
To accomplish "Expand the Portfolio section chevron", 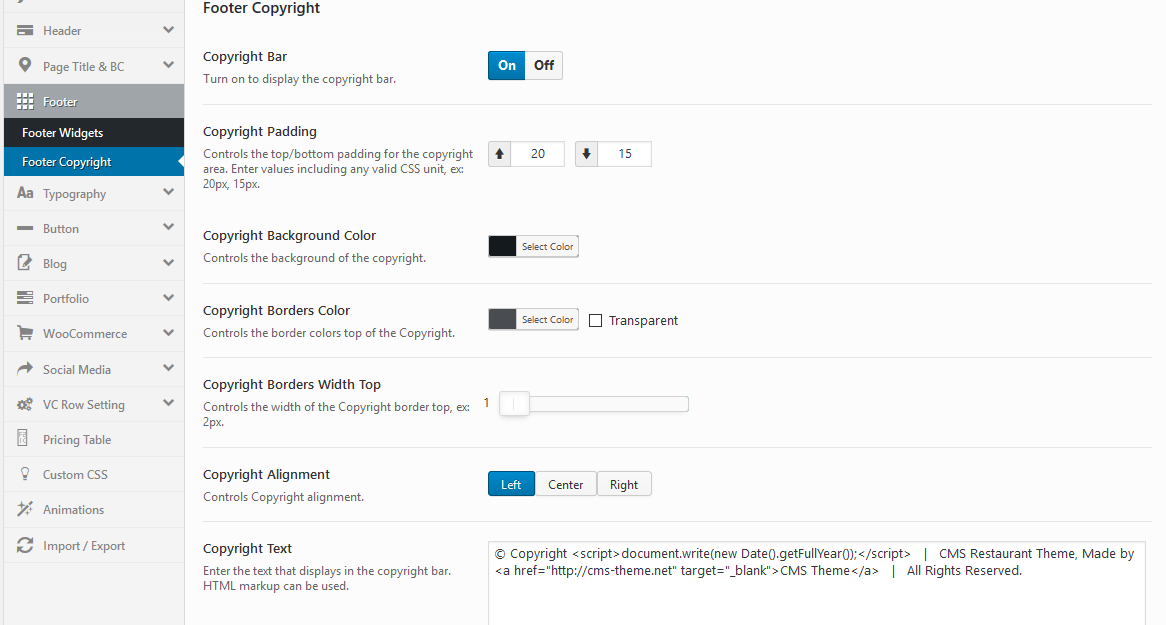I will click(x=168, y=298).
